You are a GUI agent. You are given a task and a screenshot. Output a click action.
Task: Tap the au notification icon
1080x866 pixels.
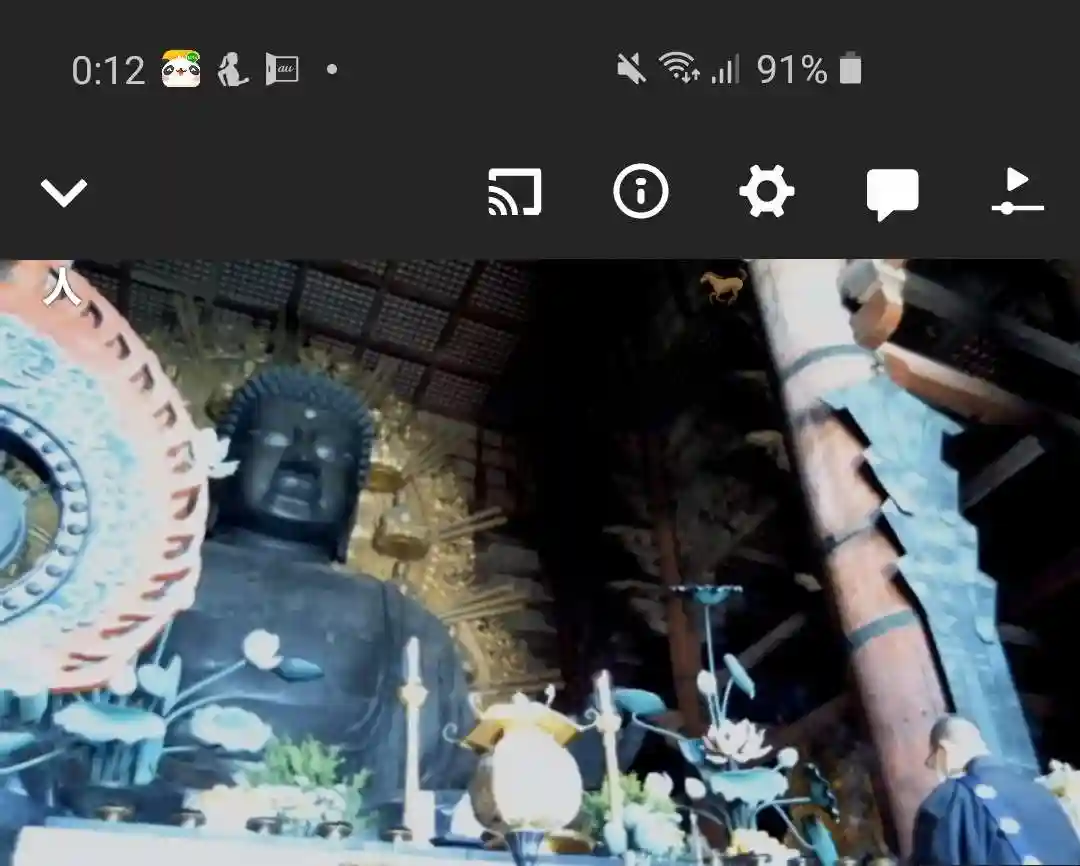[x=282, y=70]
